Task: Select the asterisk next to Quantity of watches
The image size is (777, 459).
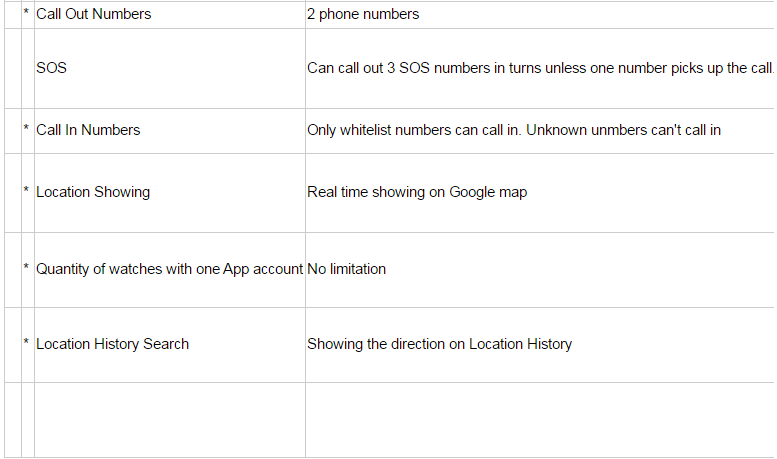Action: (x=27, y=269)
